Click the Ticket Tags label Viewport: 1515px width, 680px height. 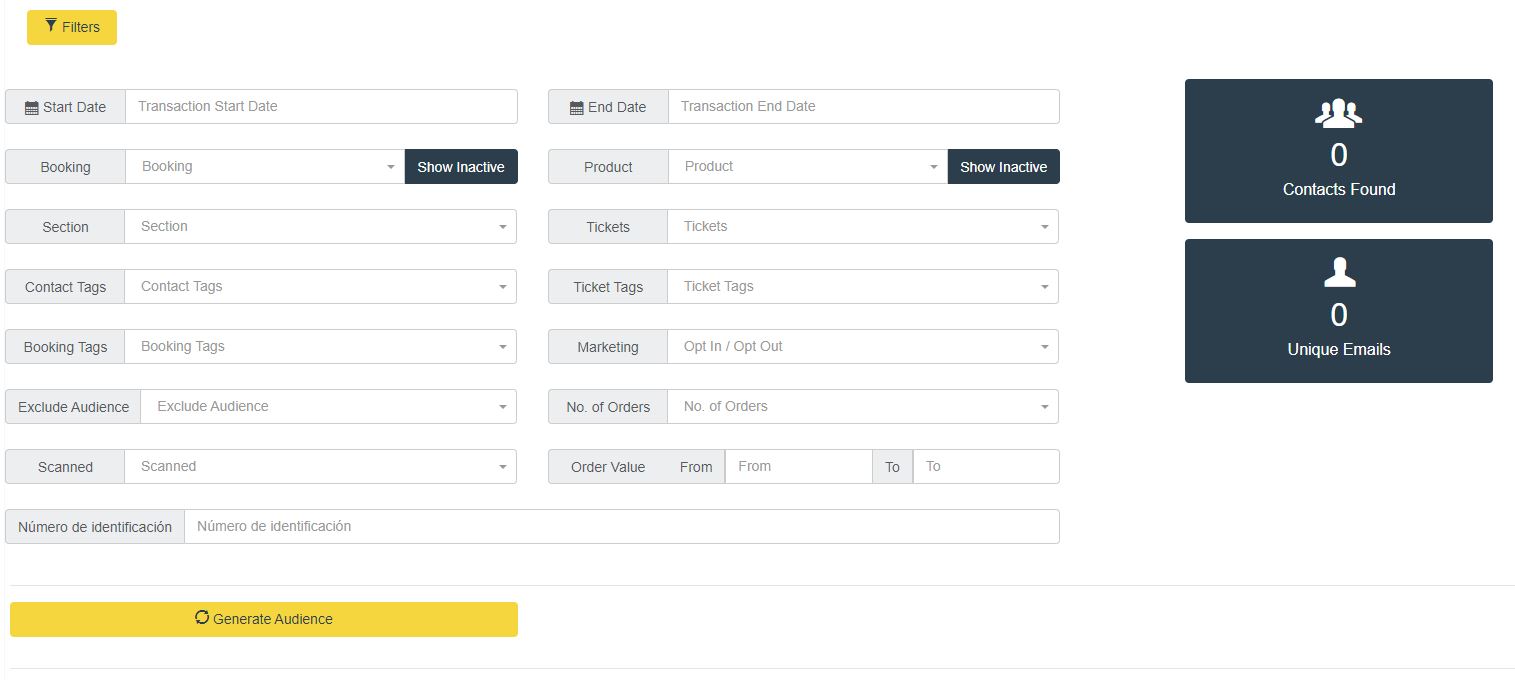(608, 287)
